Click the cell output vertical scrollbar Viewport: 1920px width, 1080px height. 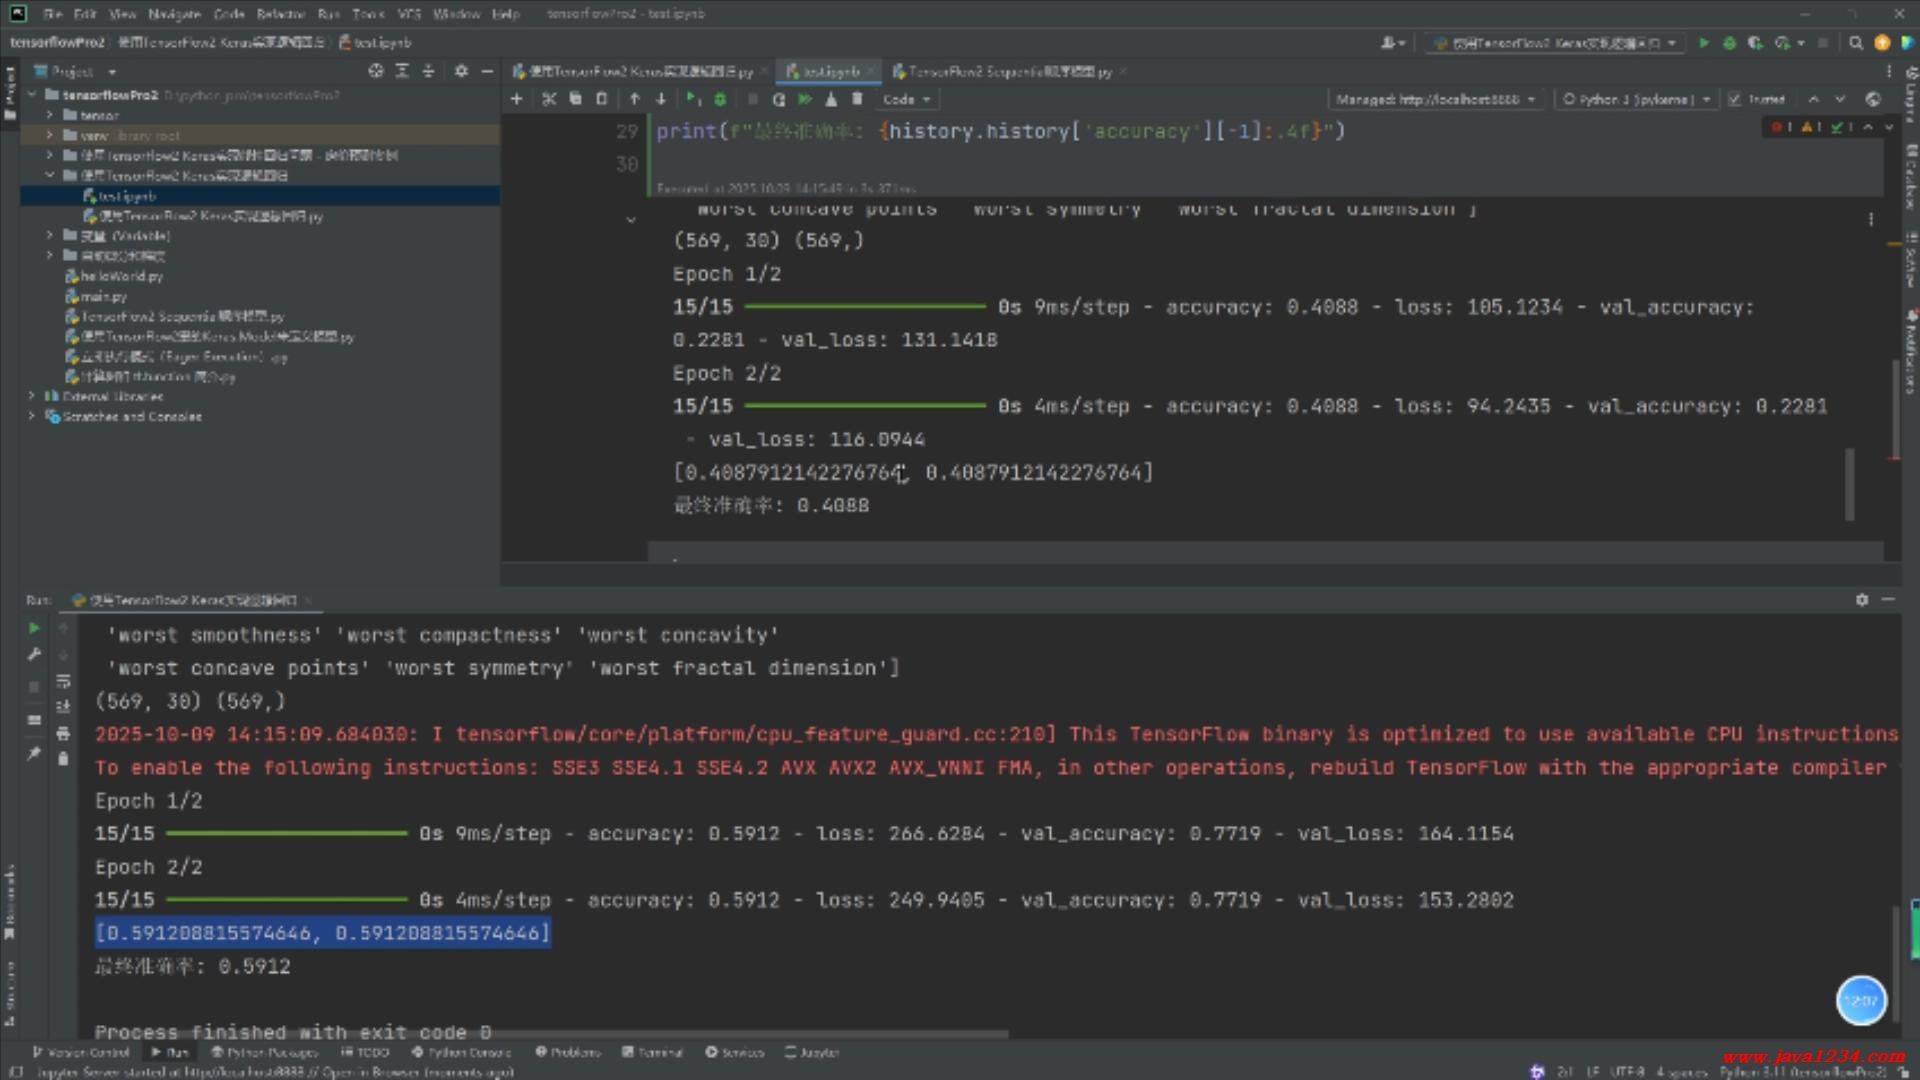1849,484
